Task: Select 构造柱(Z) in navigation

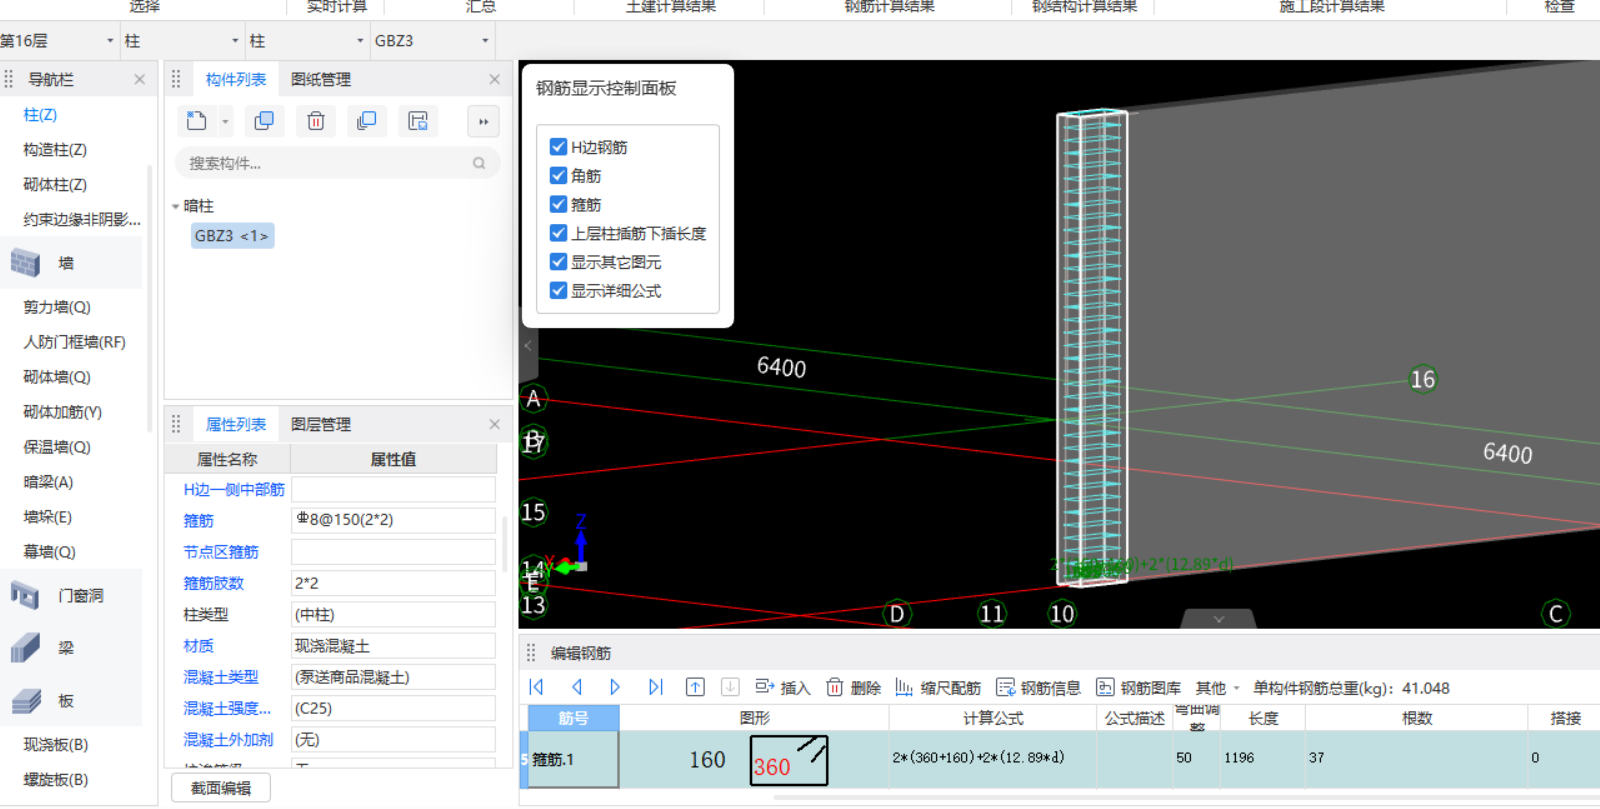Action: point(55,149)
